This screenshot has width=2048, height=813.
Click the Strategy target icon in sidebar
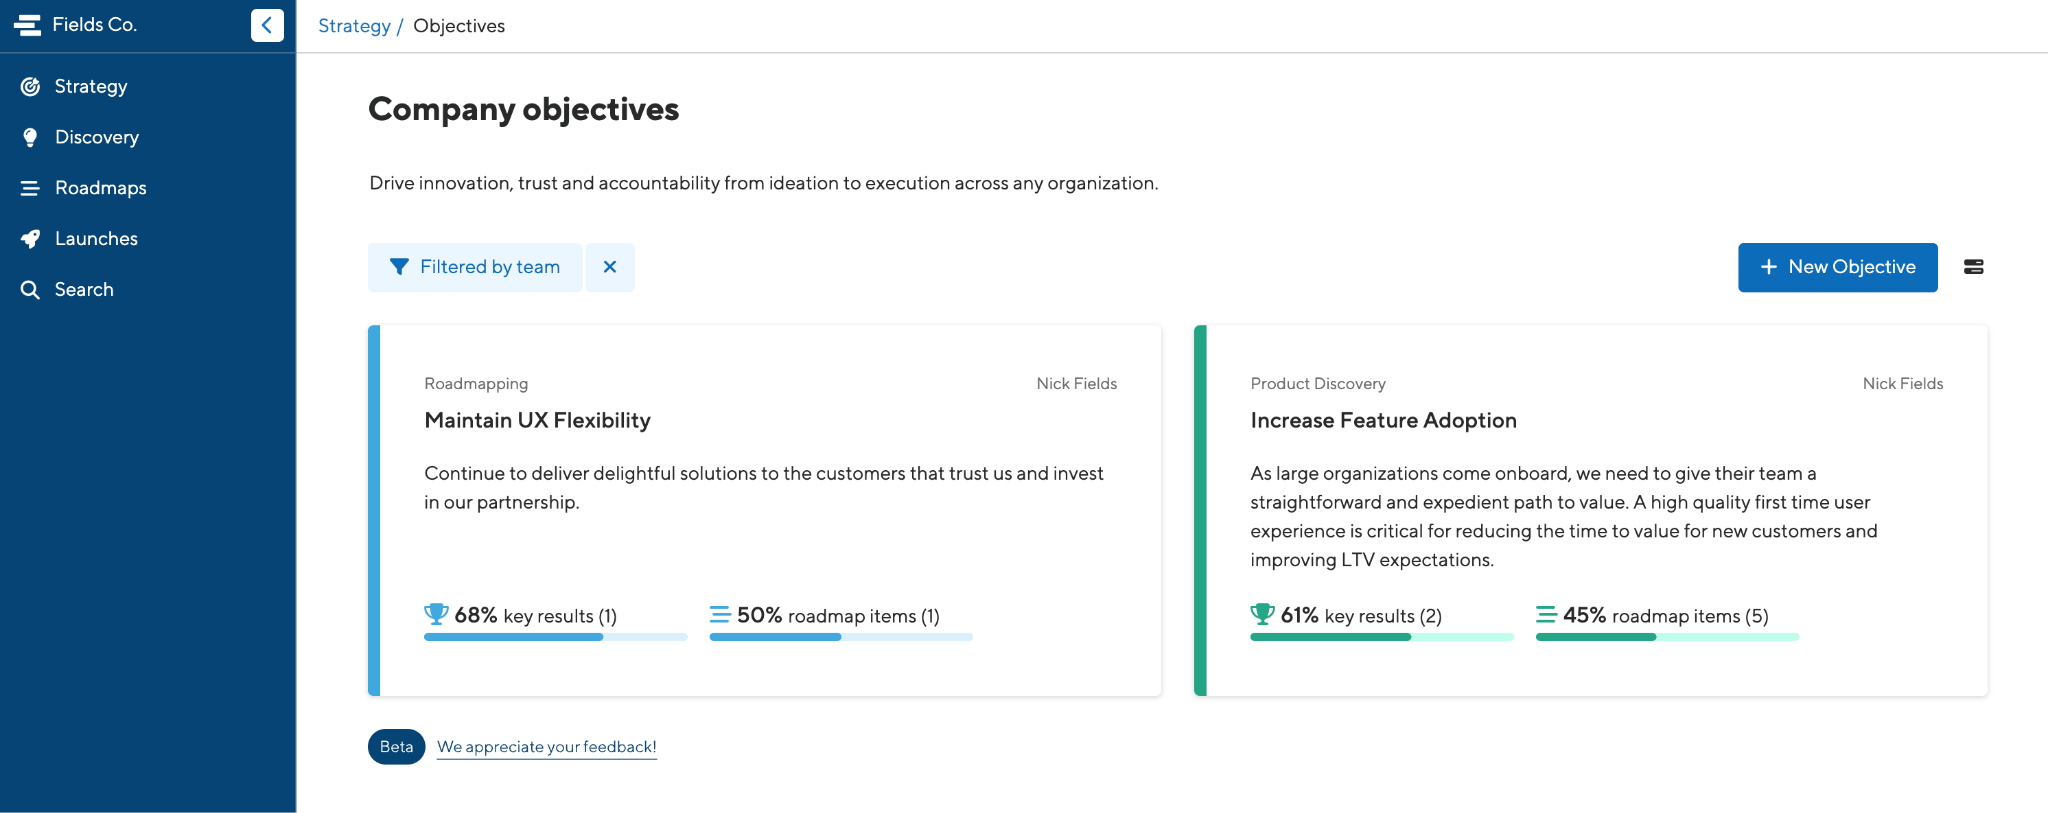[x=31, y=87]
